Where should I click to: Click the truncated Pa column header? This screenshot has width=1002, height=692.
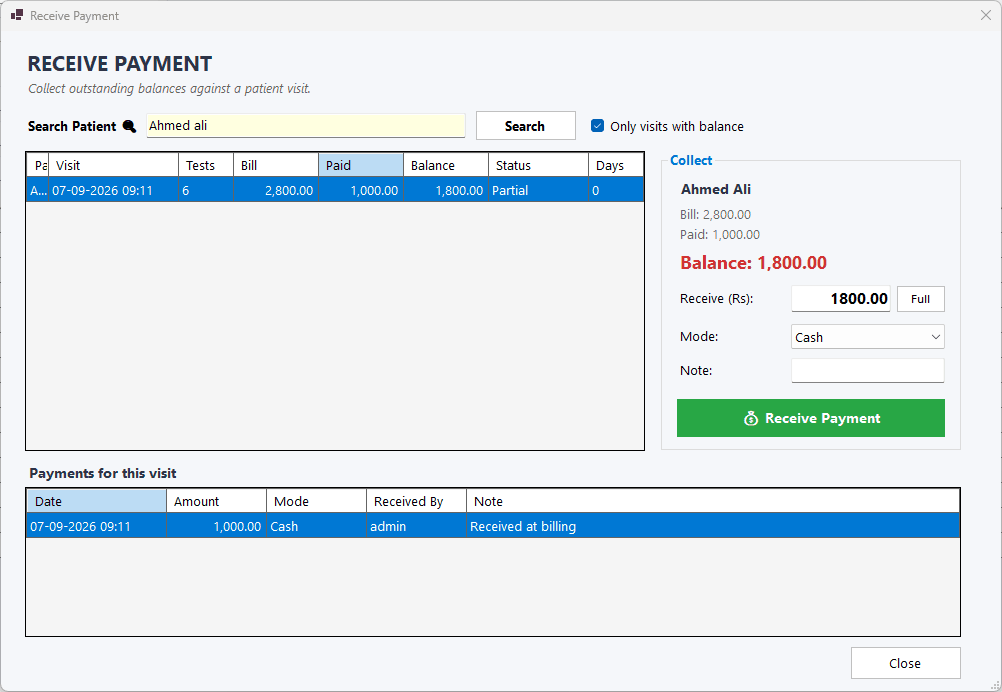click(x=38, y=165)
